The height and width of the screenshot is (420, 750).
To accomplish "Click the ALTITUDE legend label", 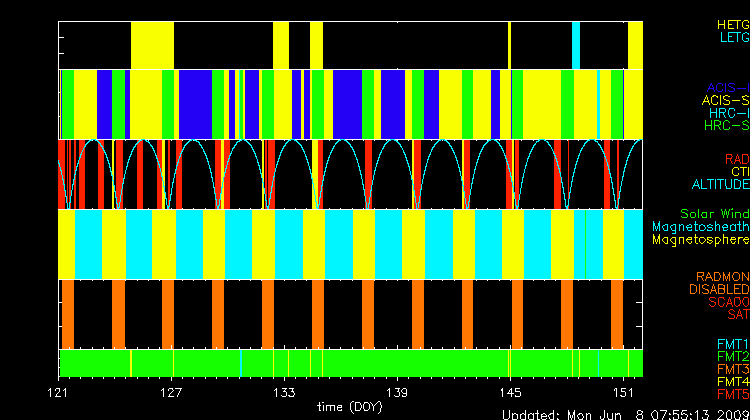I will click(x=720, y=185).
